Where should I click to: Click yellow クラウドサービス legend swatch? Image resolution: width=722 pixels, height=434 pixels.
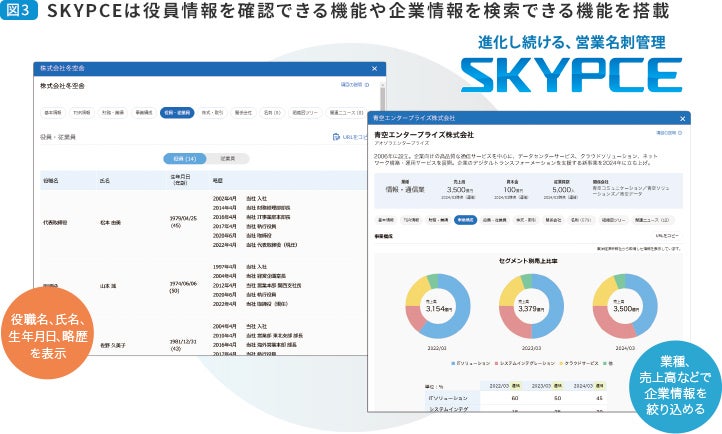[x=561, y=364]
